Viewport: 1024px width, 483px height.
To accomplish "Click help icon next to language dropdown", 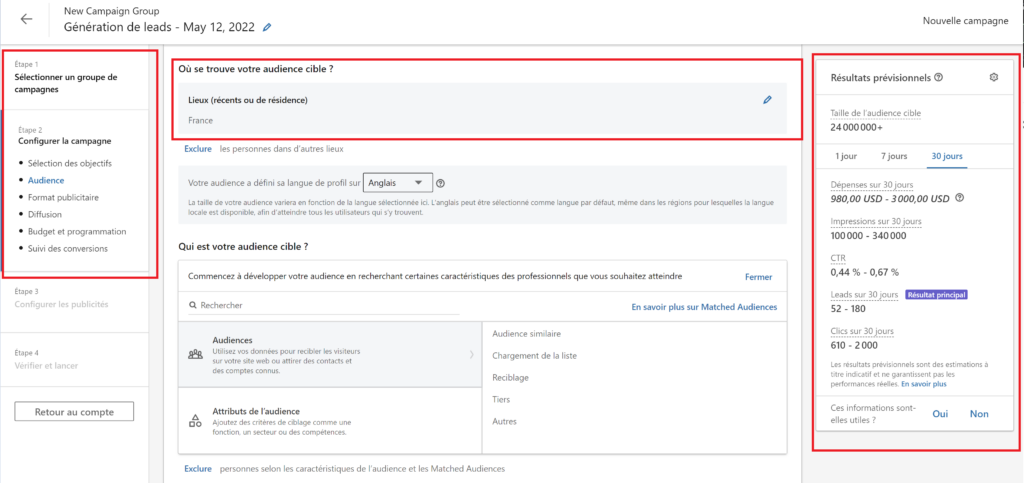I will point(441,183).
